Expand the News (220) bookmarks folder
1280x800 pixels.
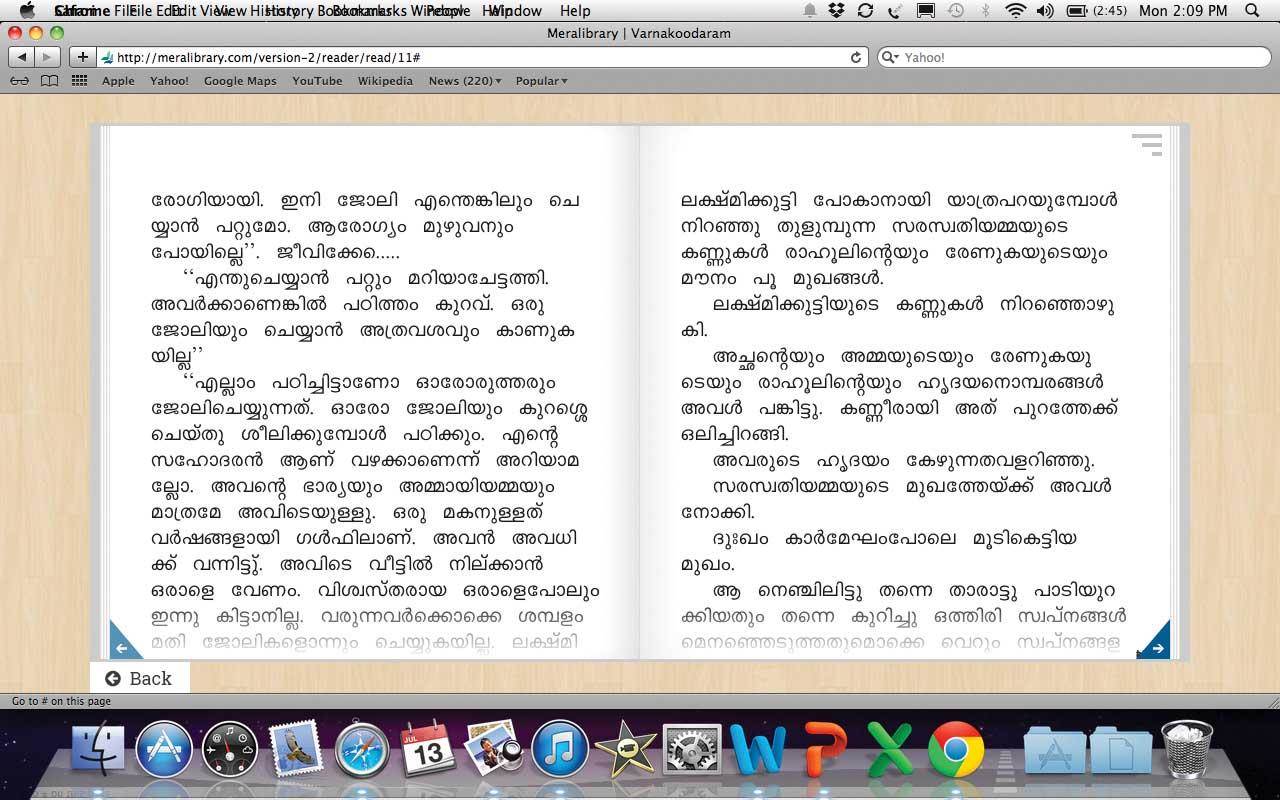click(465, 81)
